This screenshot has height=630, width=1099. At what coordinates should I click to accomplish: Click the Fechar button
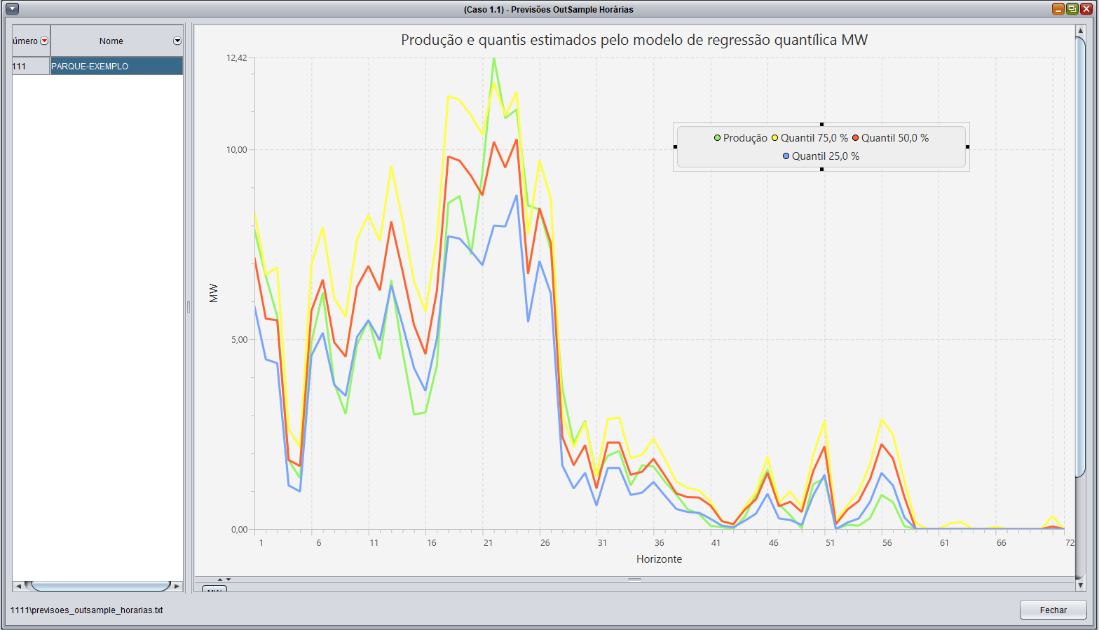point(1052,610)
